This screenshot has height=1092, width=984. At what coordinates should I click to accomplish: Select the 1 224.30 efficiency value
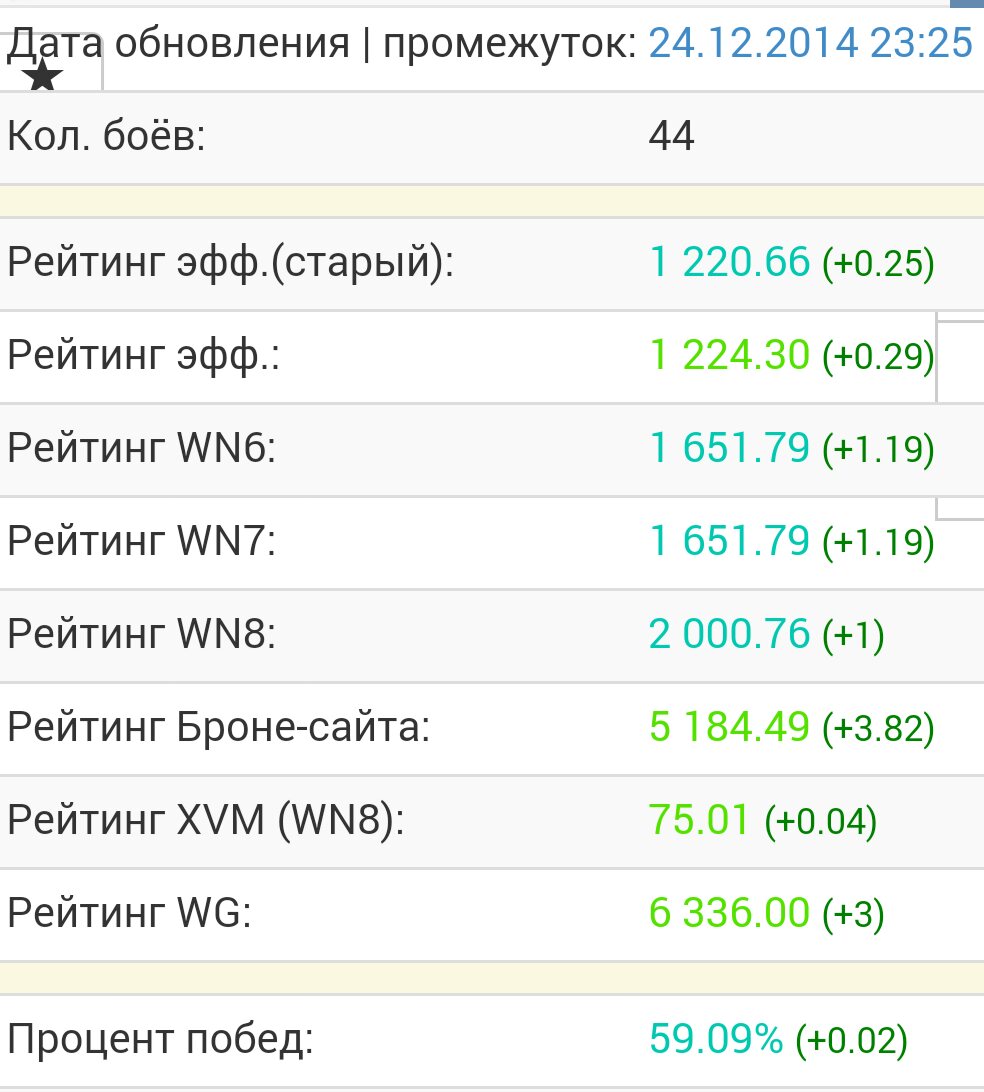coord(729,356)
